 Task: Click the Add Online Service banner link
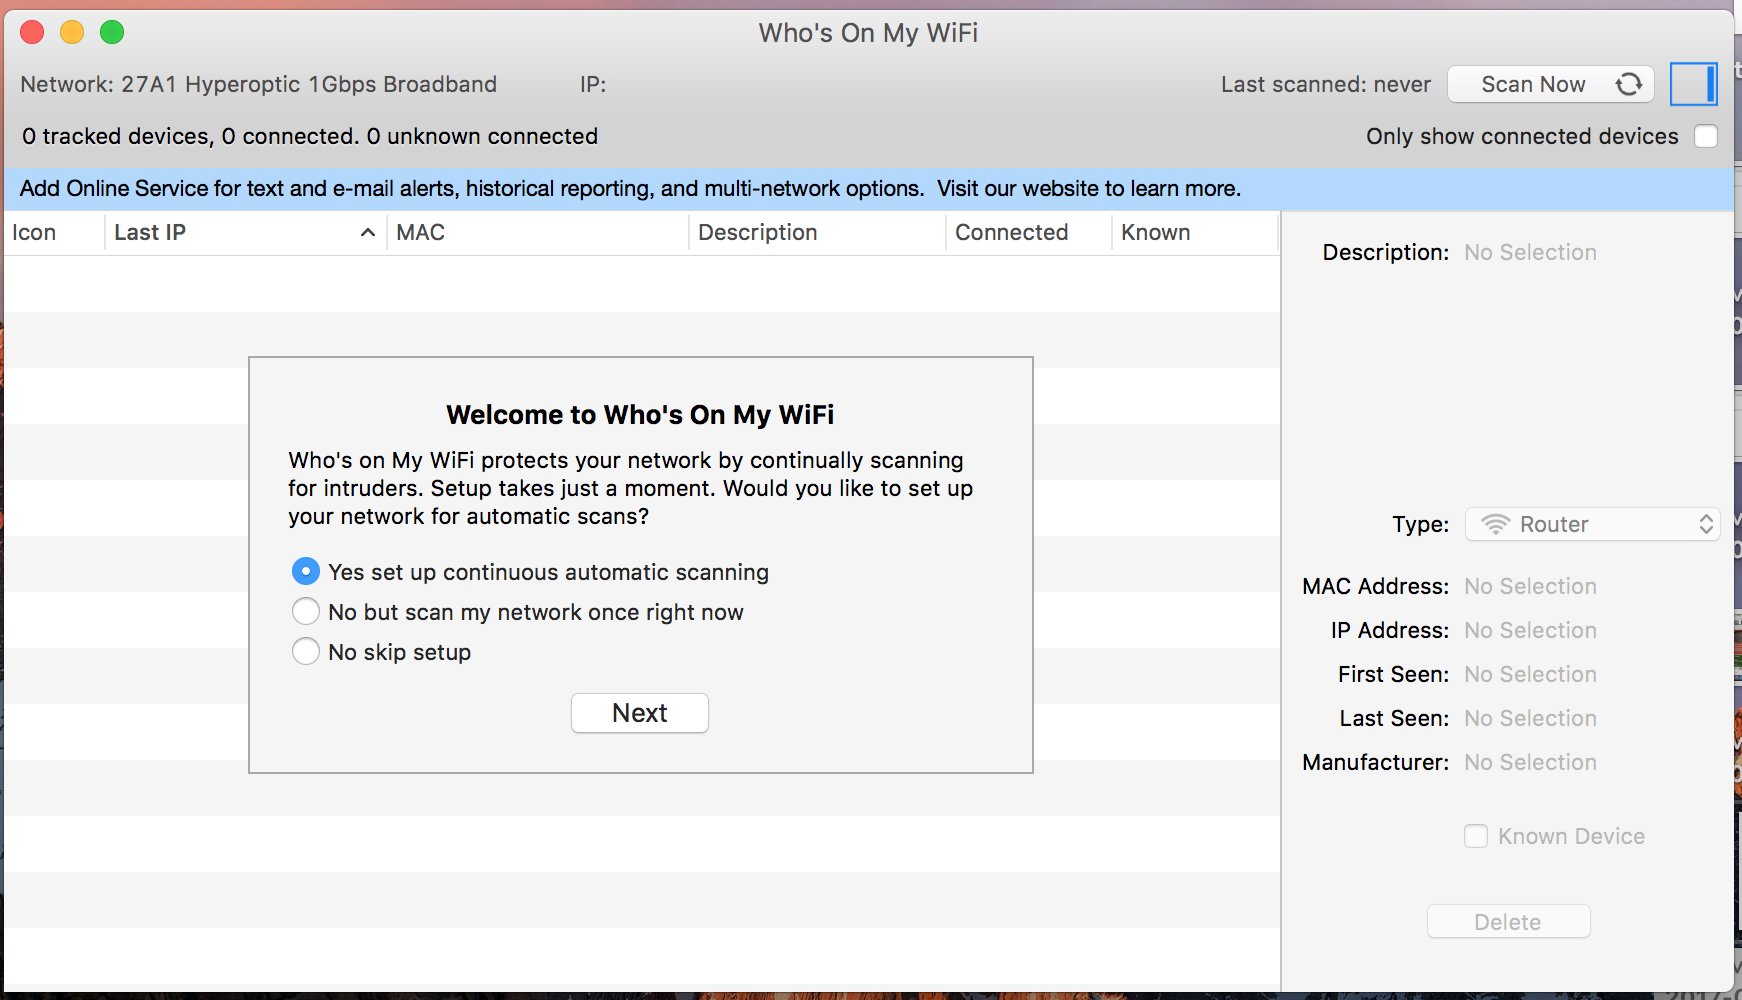click(630, 188)
